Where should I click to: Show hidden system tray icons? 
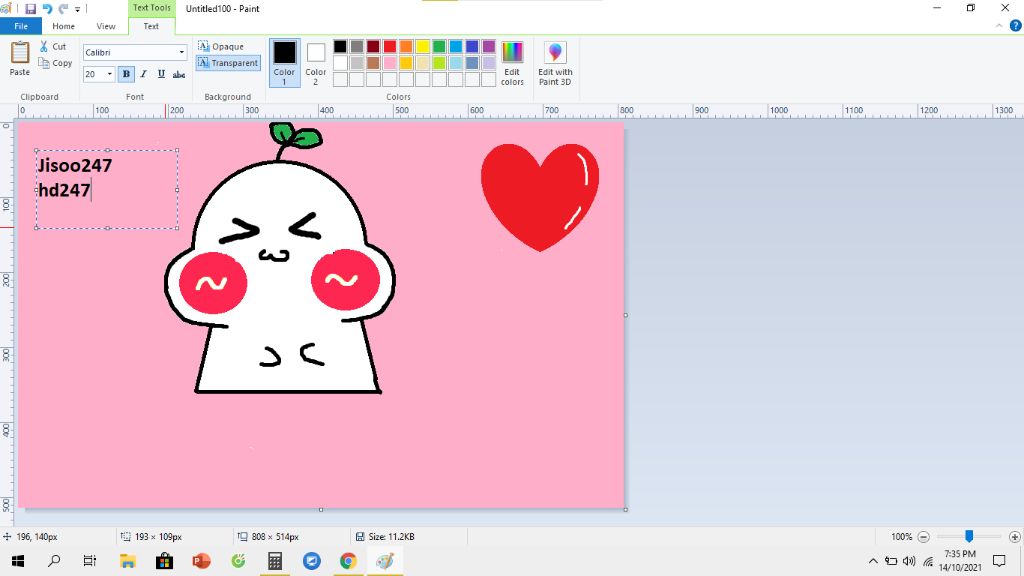(x=873, y=561)
